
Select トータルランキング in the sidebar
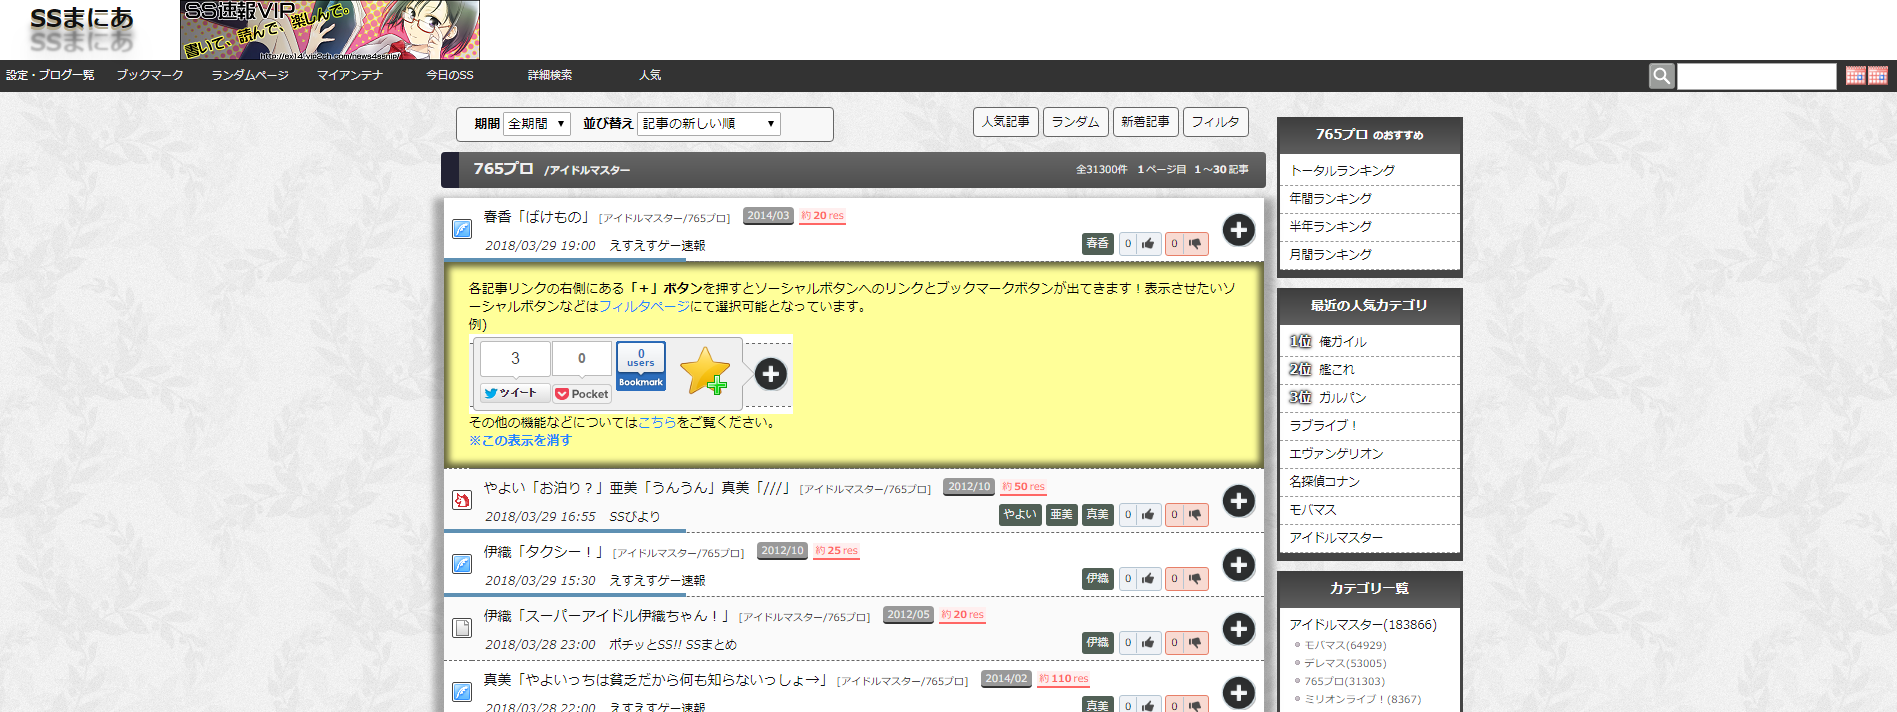[1342, 171]
